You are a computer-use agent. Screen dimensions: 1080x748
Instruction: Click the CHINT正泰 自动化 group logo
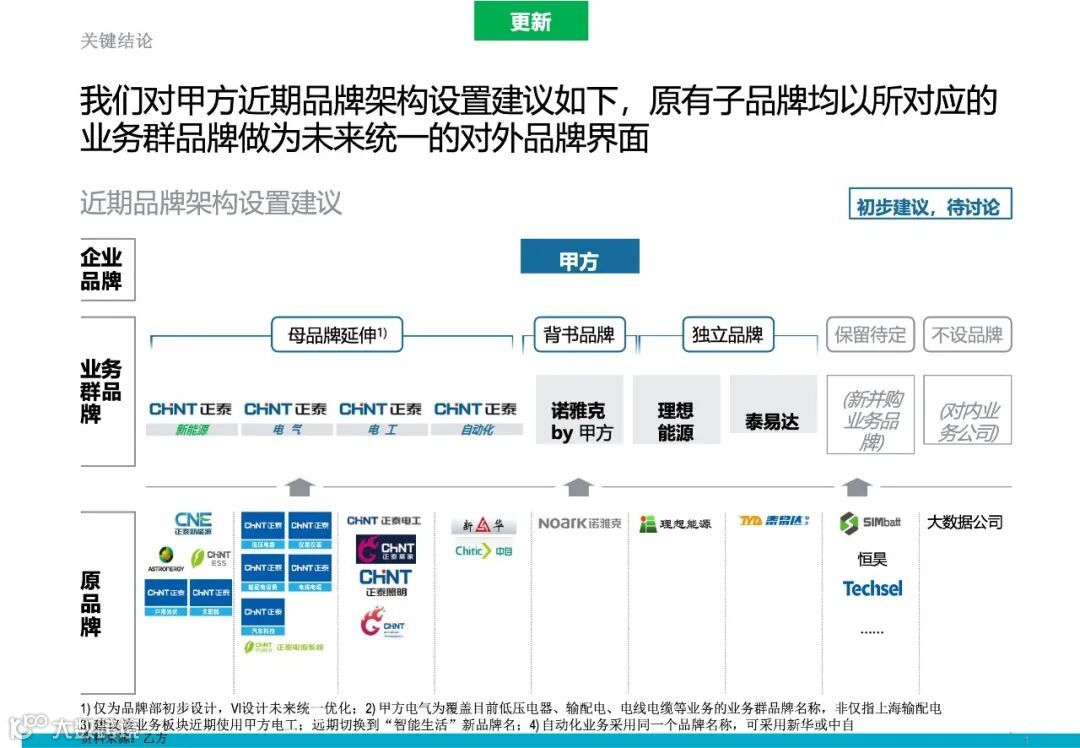(x=476, y=418)
